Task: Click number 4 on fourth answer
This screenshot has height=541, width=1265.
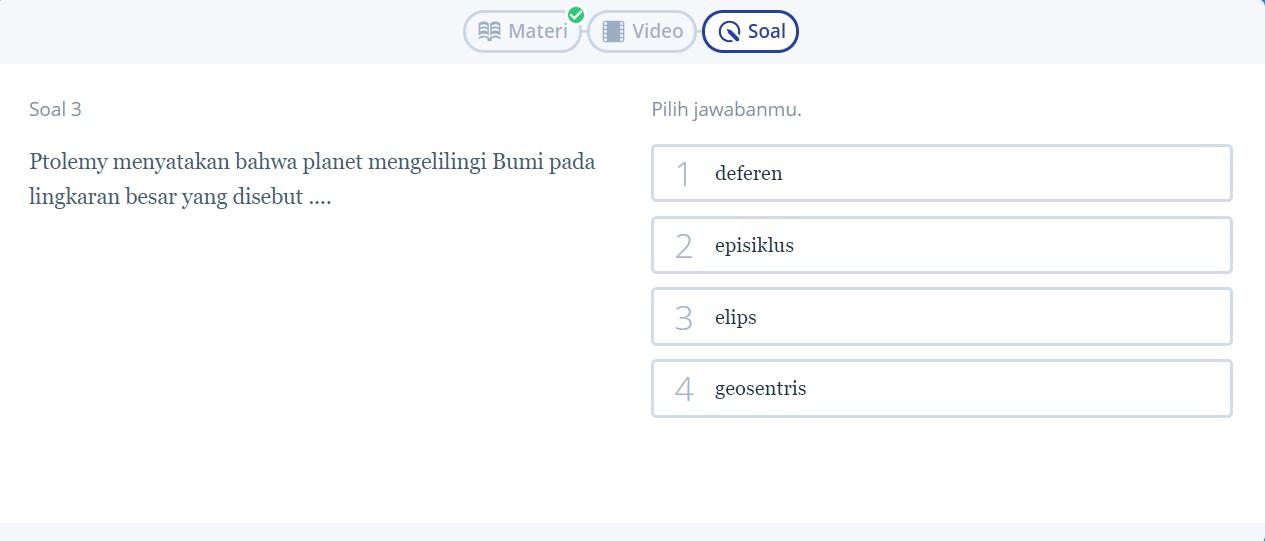Action: (684, 390)
